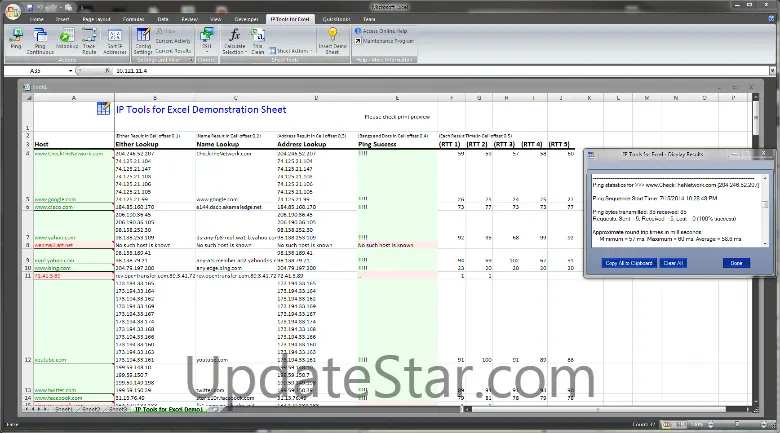Screen dimensions: 780x433
Task: Open the Data ribbon tab
Action: pos(163,19)
